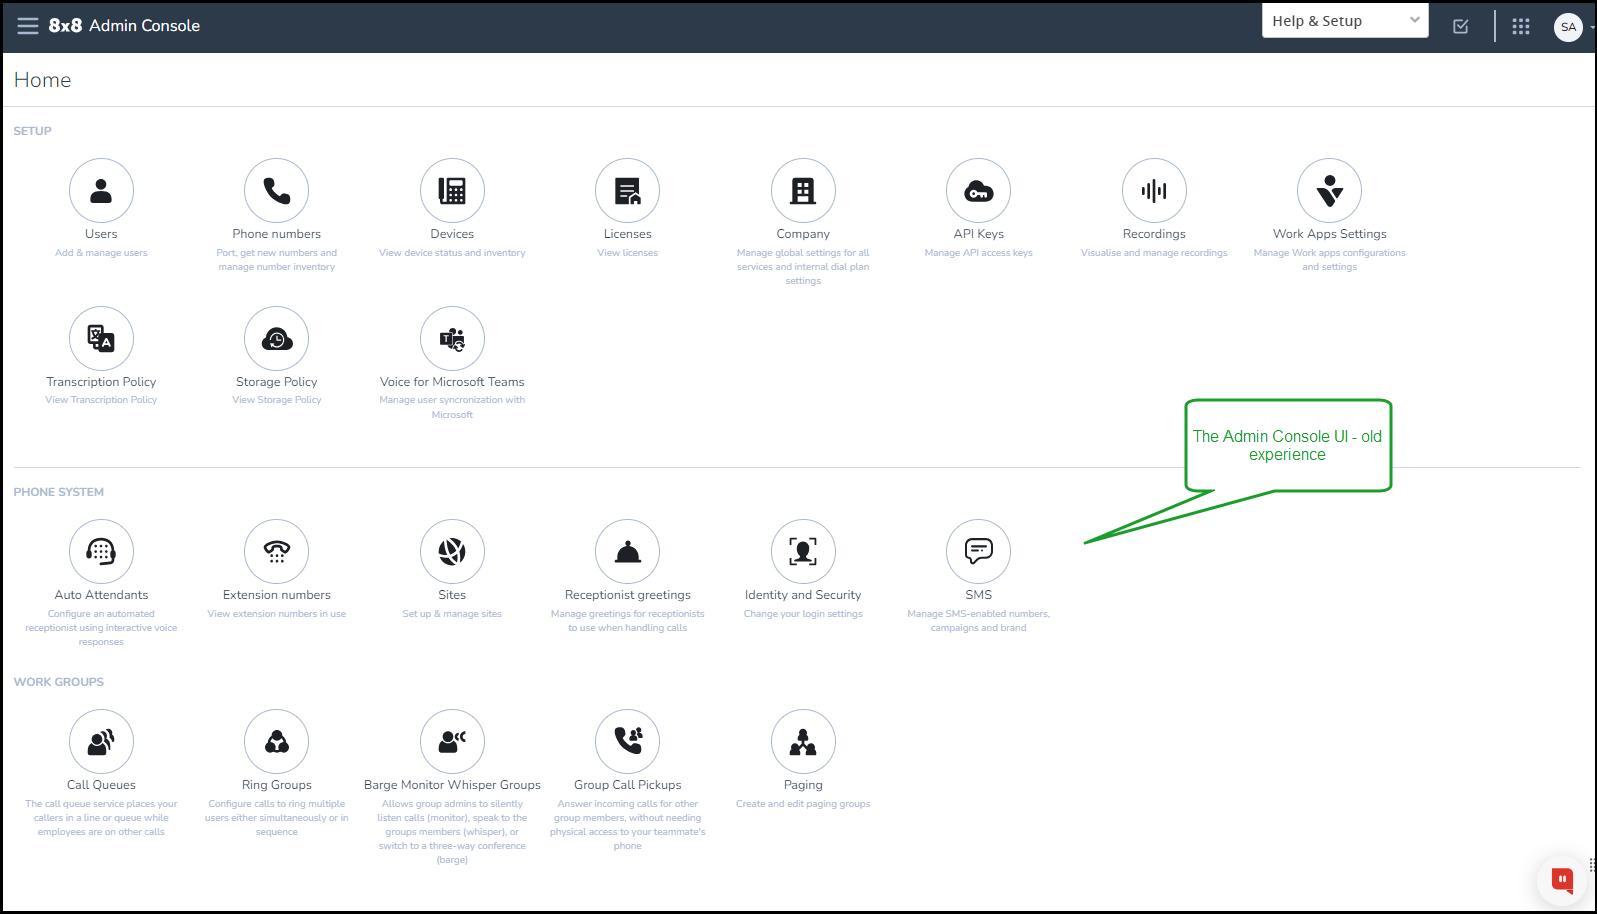1597x914 pixels.
Task: Click the 'Manage API access keys' text
Action: point(979,253)
